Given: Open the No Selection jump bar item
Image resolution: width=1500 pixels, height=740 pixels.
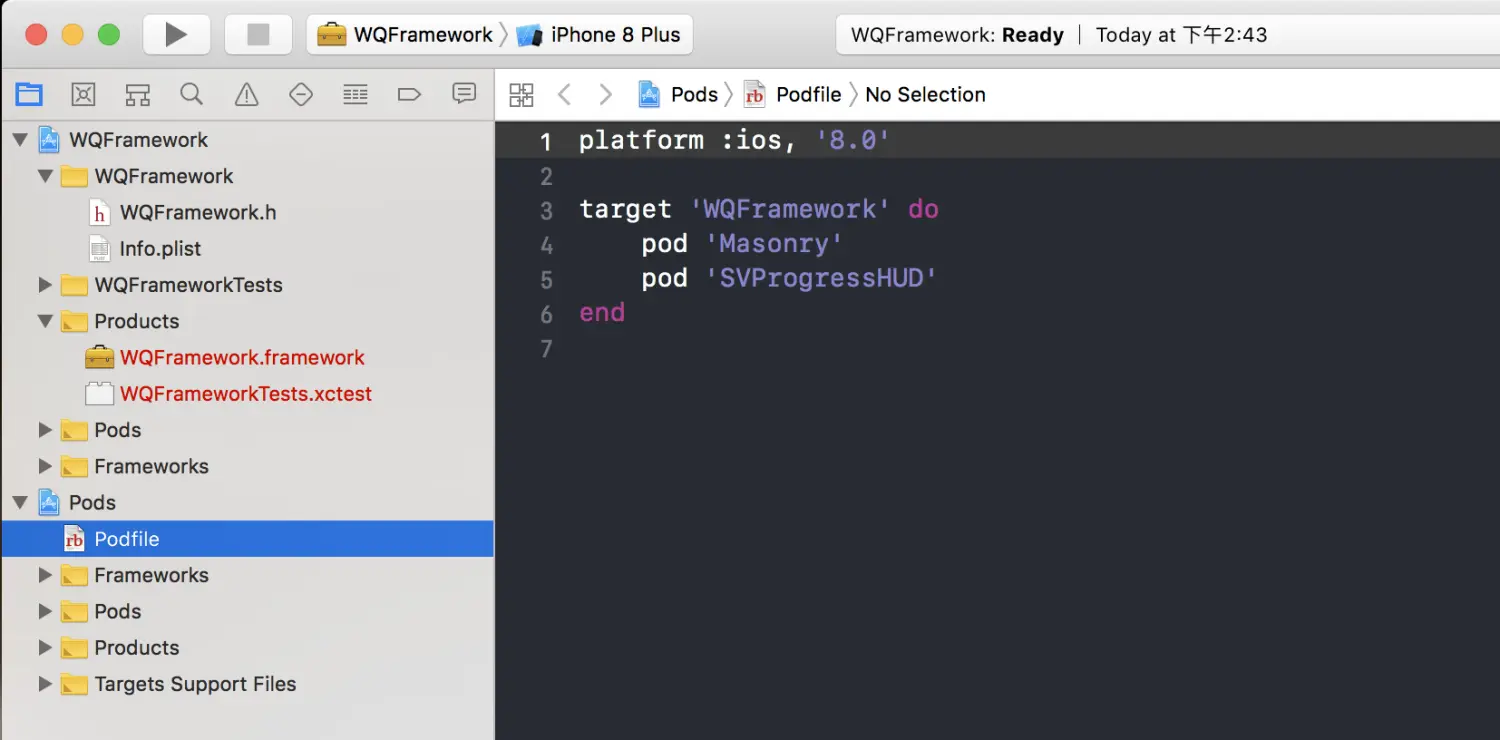Looking at the screenshot, I should tap(925, 94).
